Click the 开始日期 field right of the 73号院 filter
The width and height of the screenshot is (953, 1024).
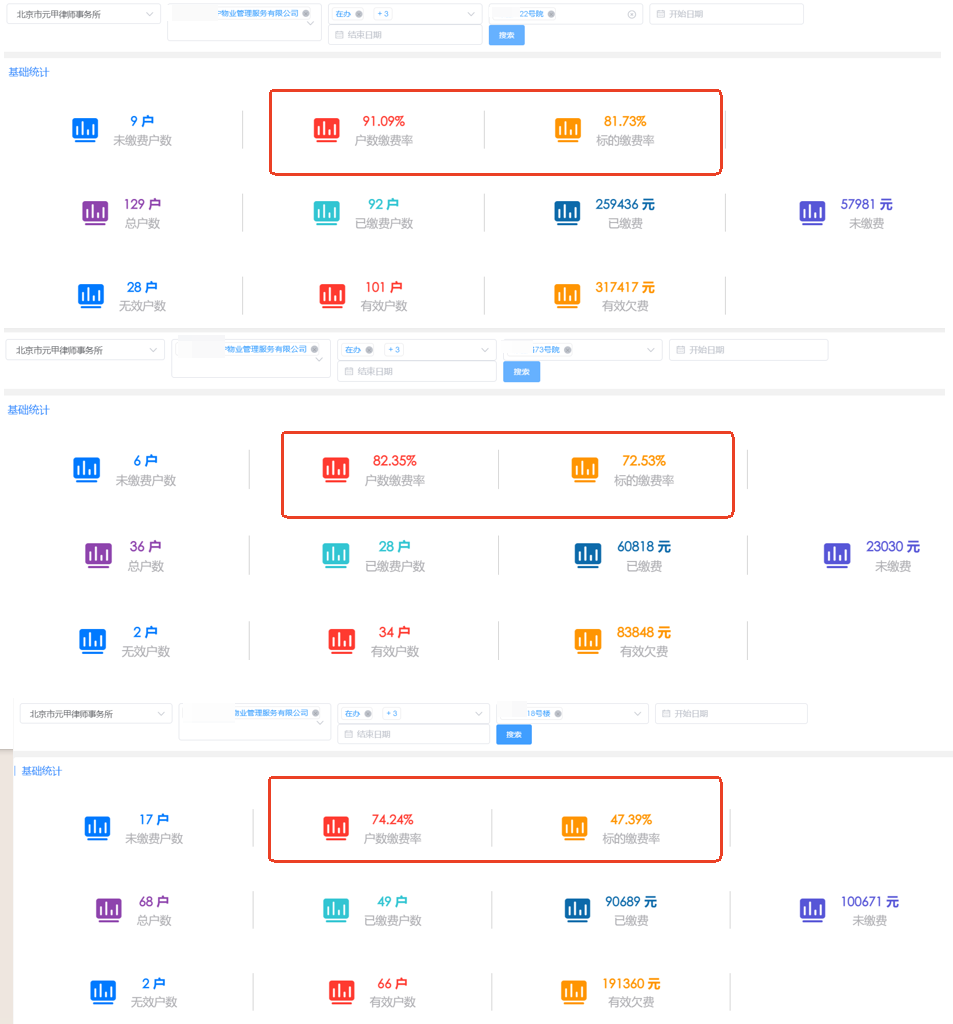pyautogui.click(x=748, y=350)
